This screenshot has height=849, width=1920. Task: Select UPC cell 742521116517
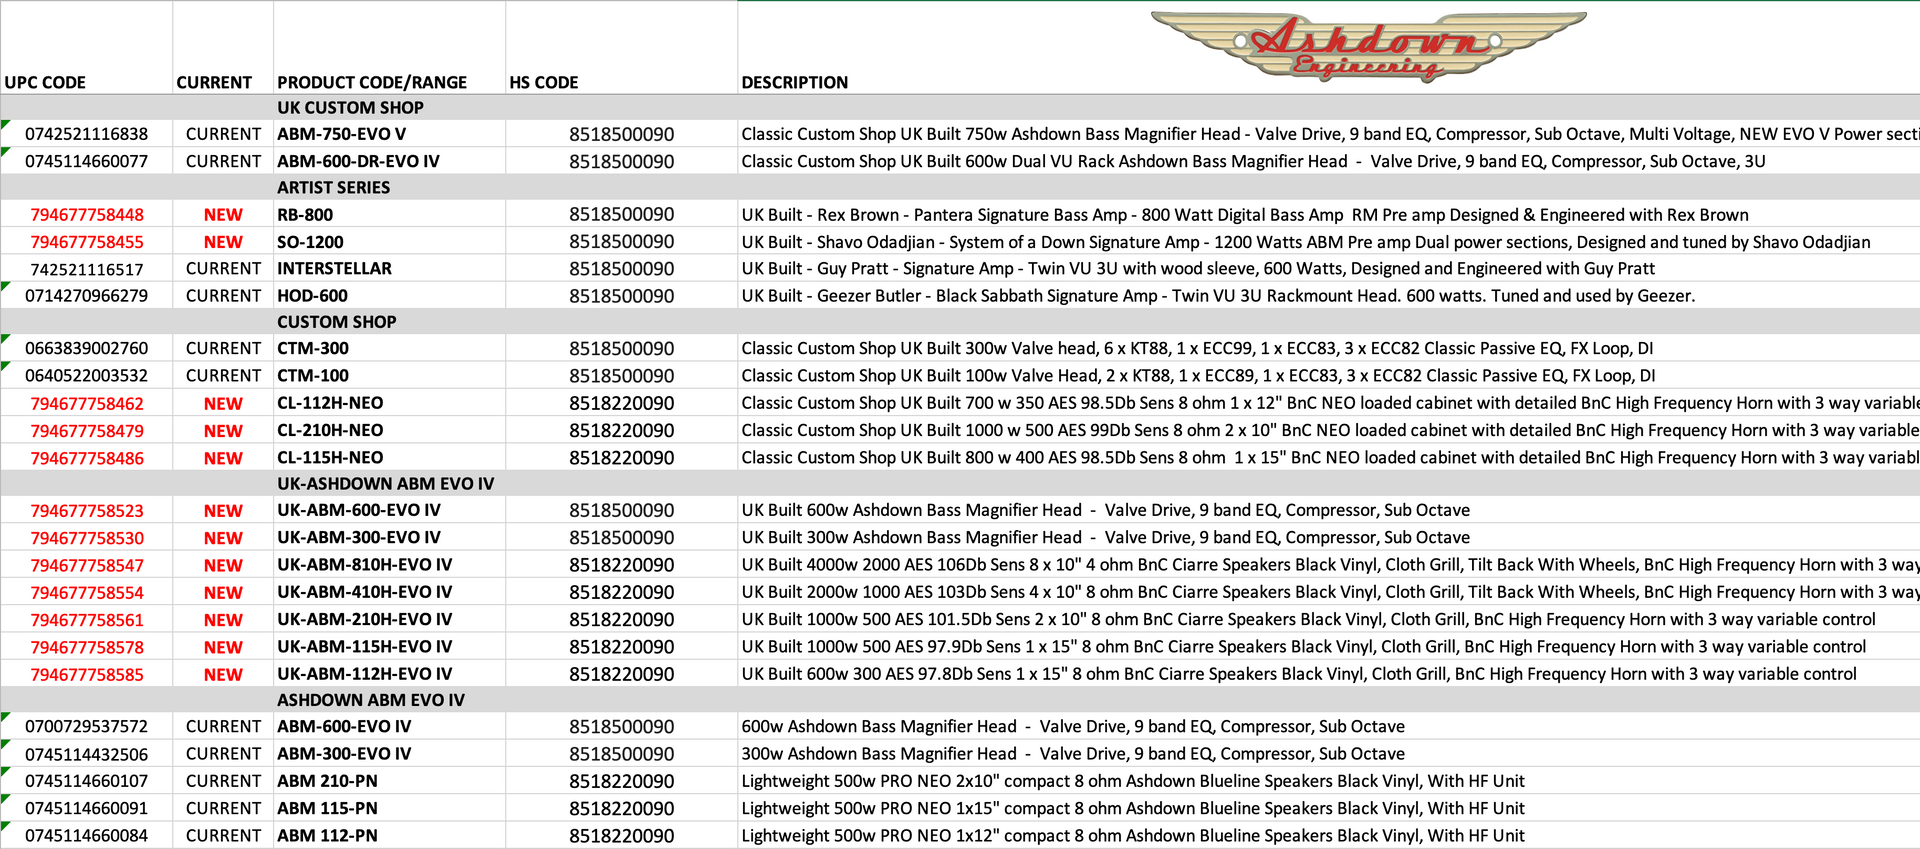point(87,269)
